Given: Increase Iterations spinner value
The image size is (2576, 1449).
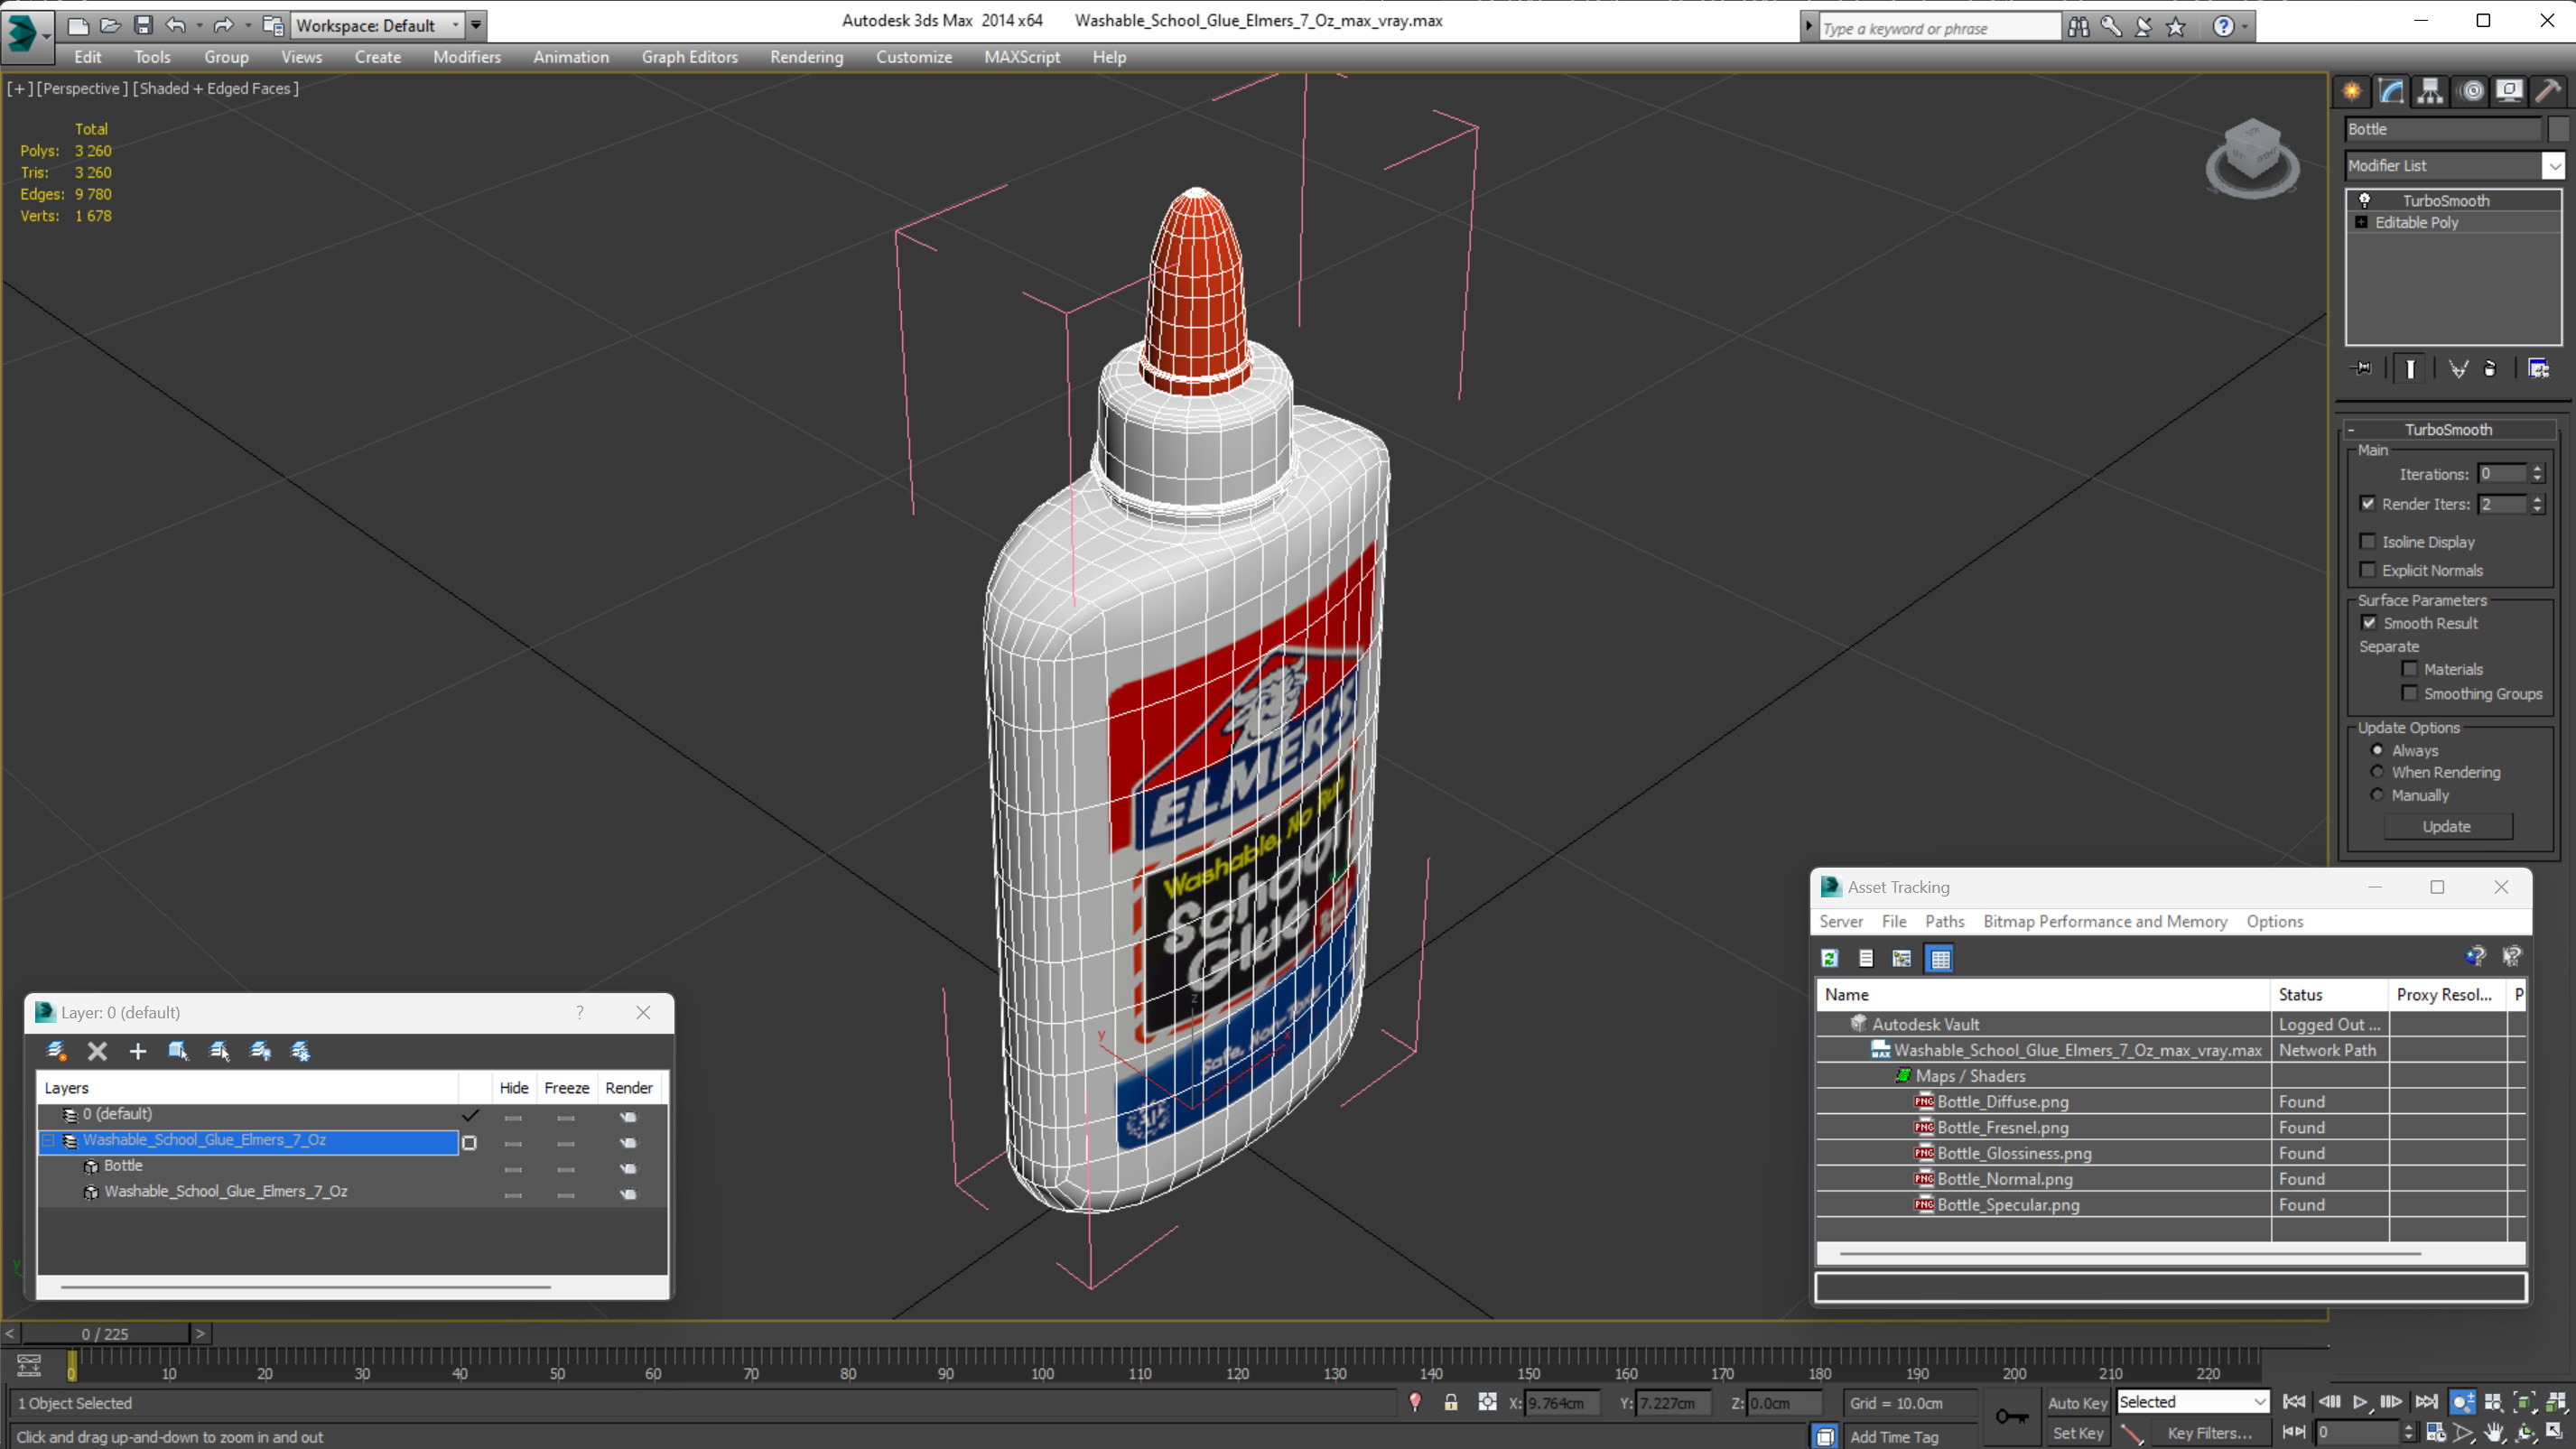Looking at the screenshot, I should (2537, 468).
